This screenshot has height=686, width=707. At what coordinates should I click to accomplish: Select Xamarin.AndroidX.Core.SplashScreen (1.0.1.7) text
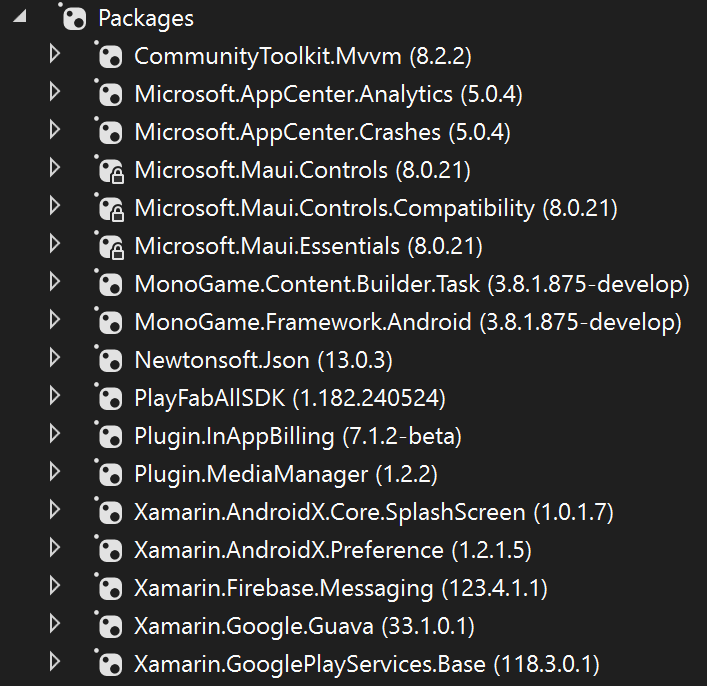(374, 512)
